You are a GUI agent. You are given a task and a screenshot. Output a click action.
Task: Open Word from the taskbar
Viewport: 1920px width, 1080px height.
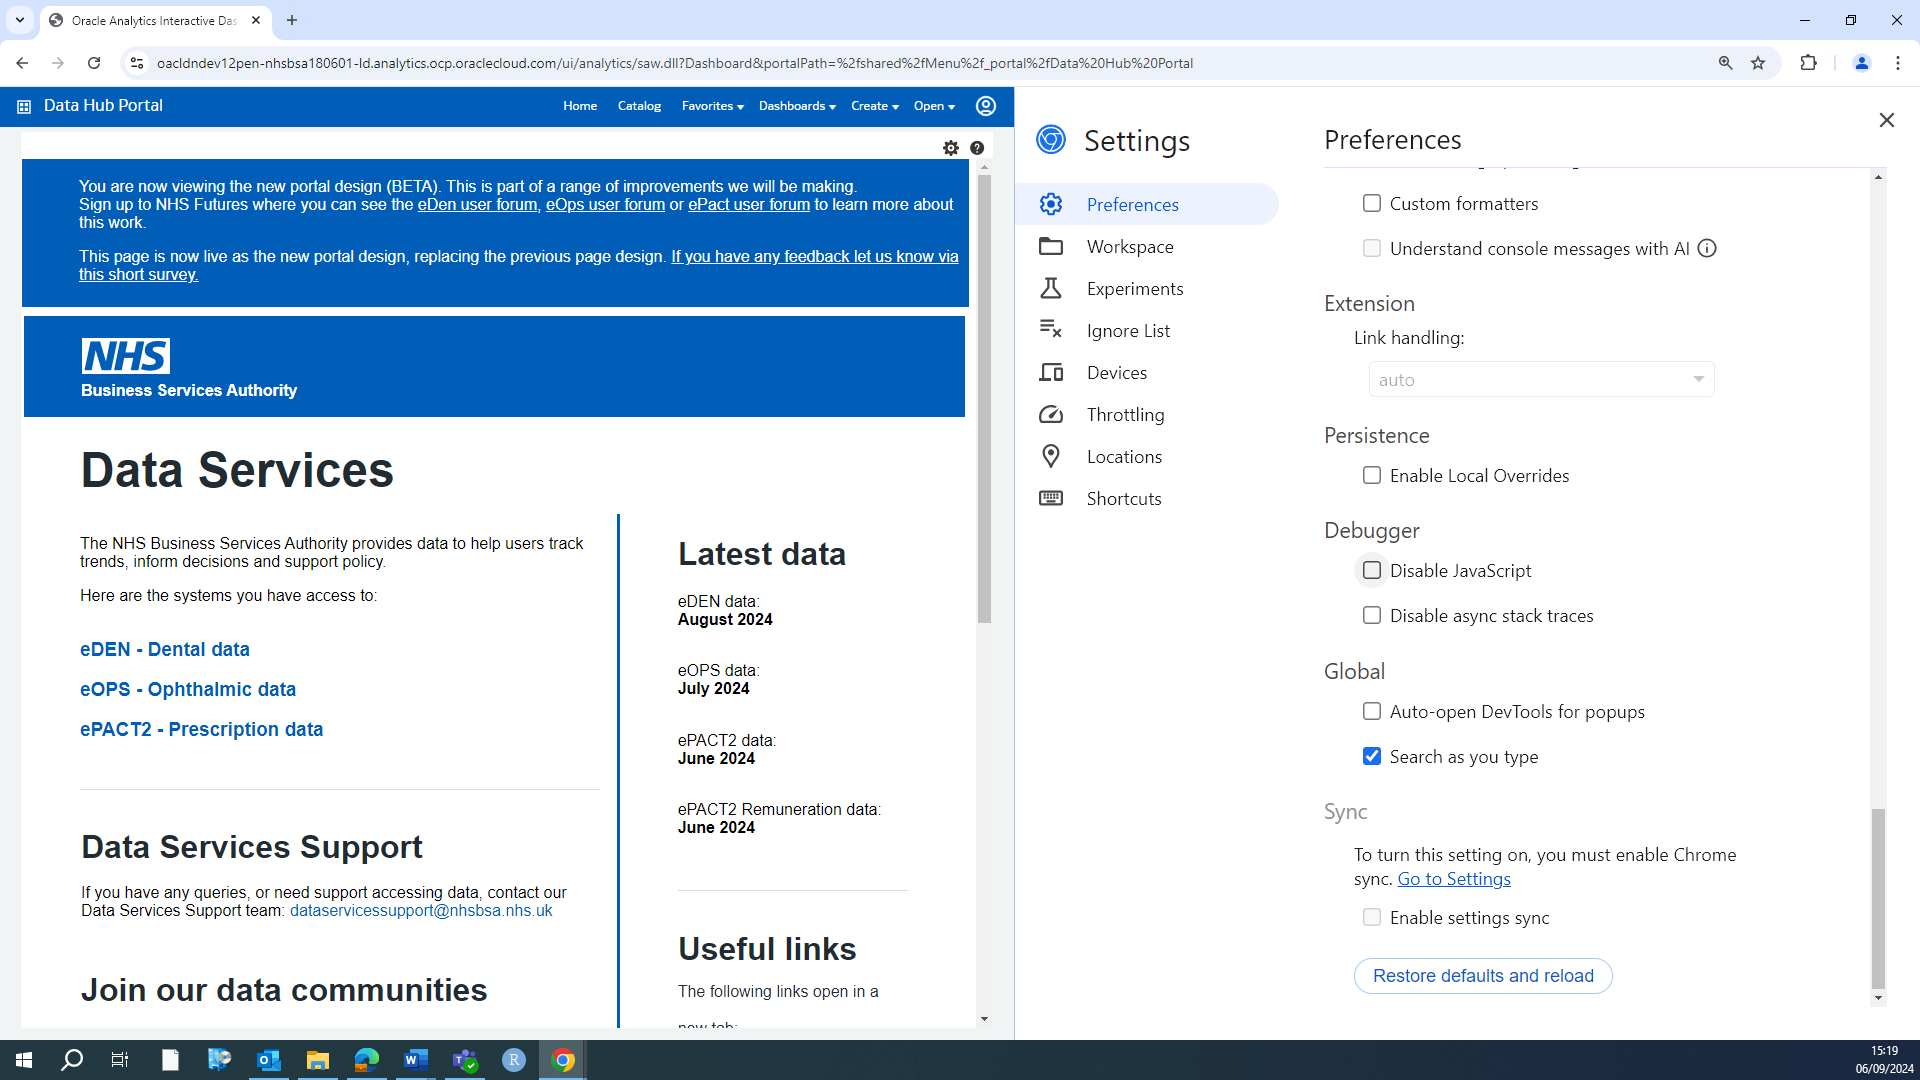click(x=416, y=1060)
